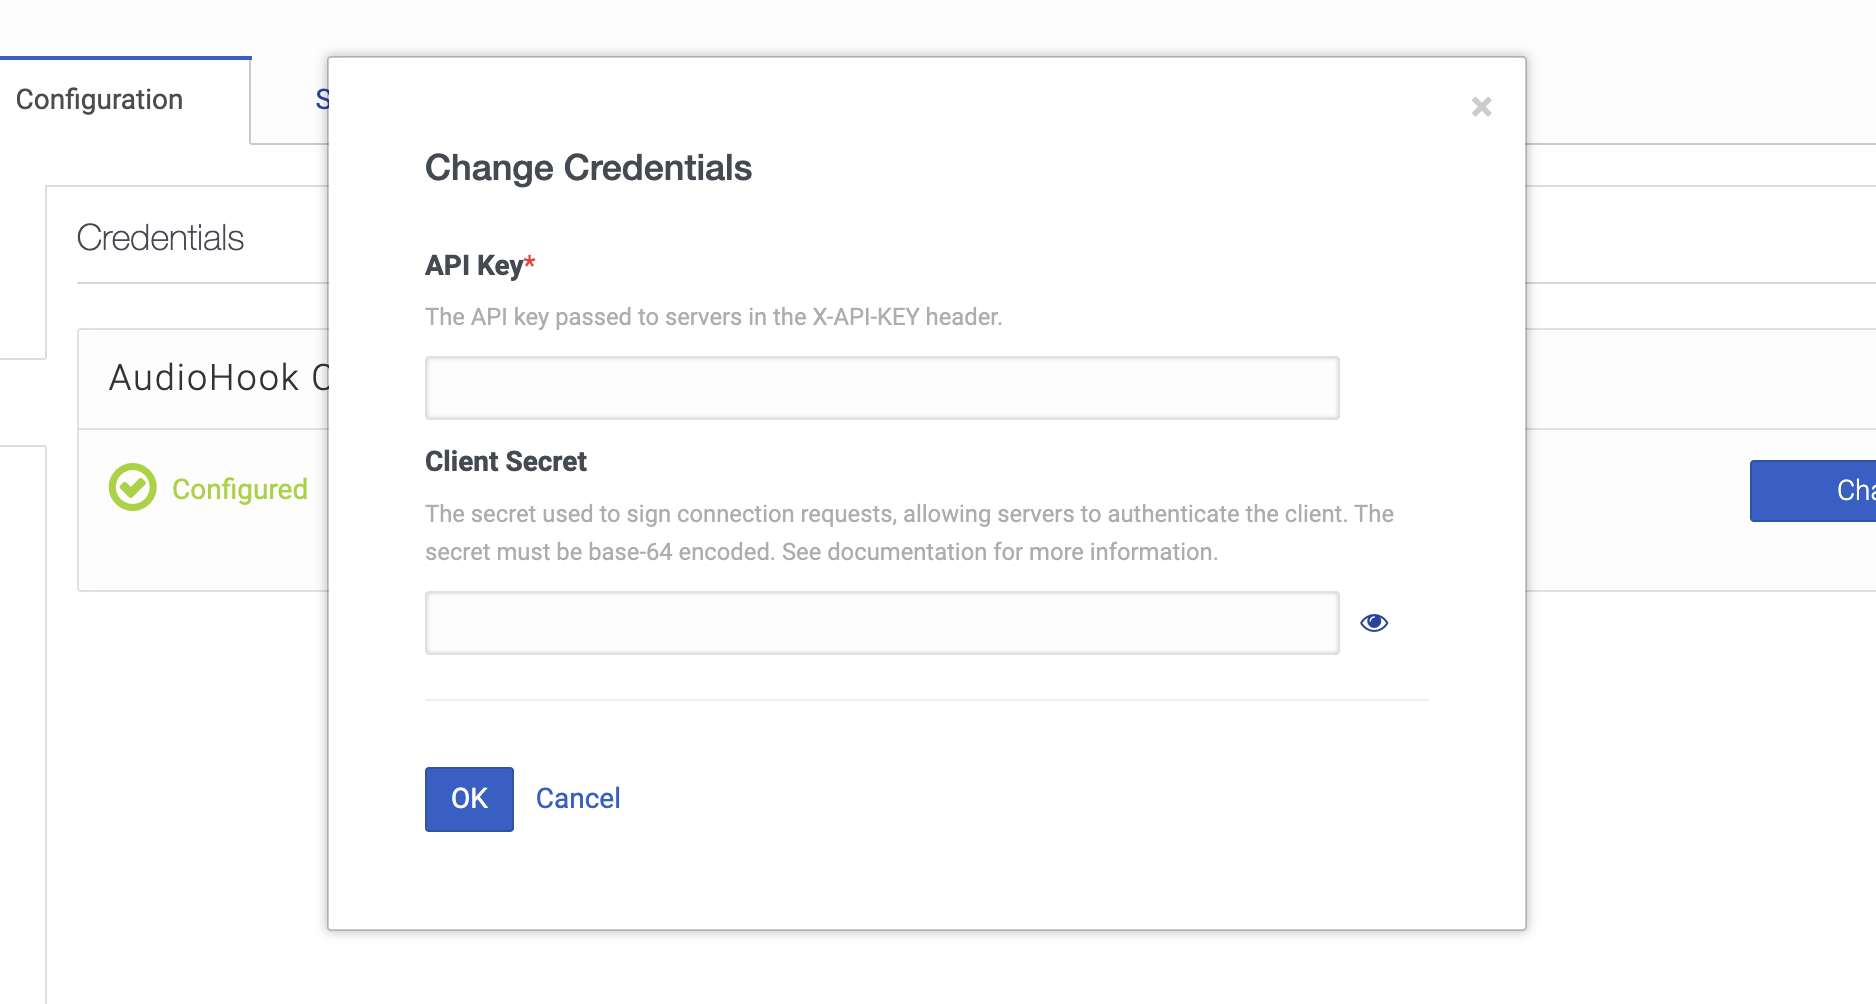Switch to the Configuration tab

pos(100,100)
